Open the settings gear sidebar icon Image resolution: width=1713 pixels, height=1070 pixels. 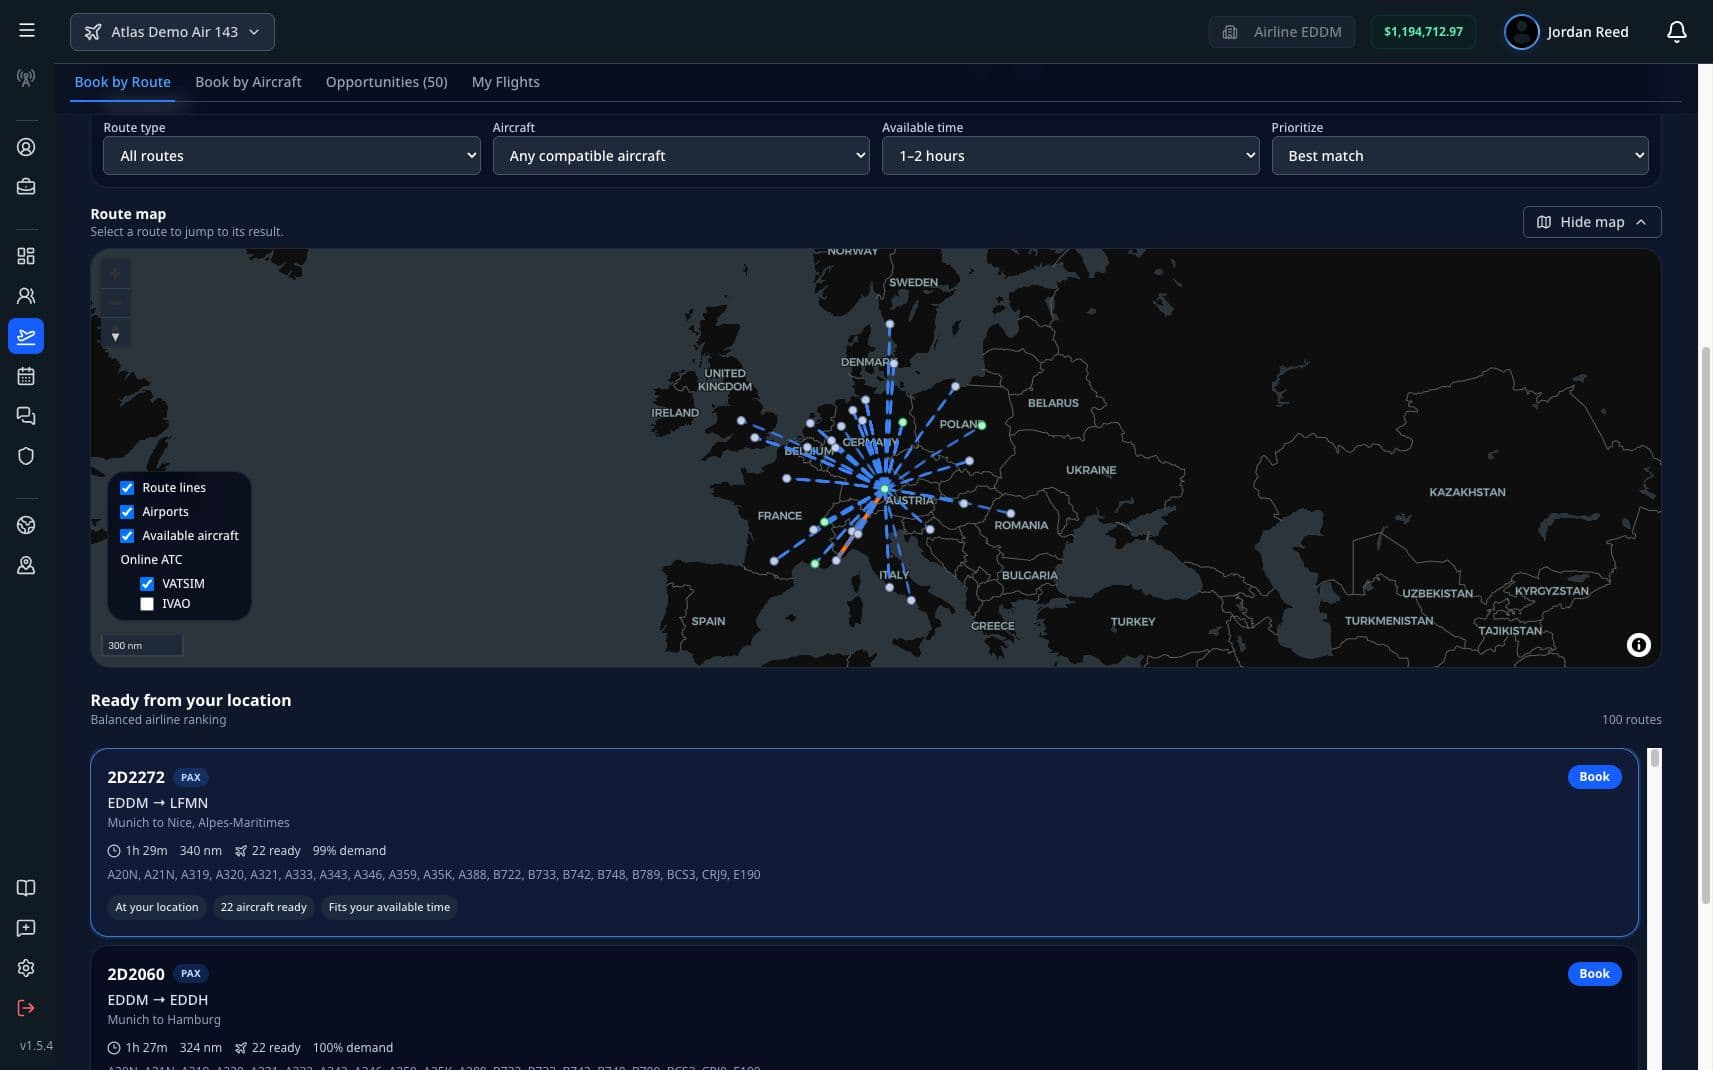26,968
